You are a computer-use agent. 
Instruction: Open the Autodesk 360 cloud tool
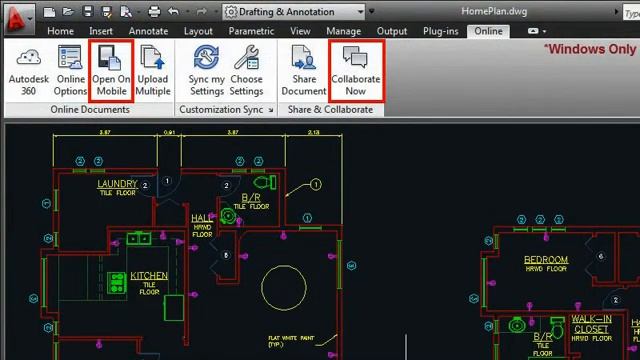point(29,71)
